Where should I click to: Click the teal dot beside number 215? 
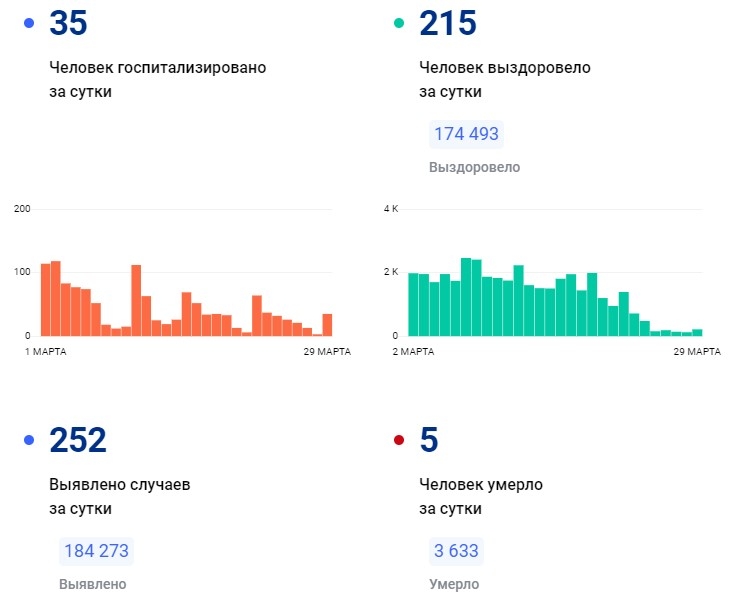(x=399, y=23)
